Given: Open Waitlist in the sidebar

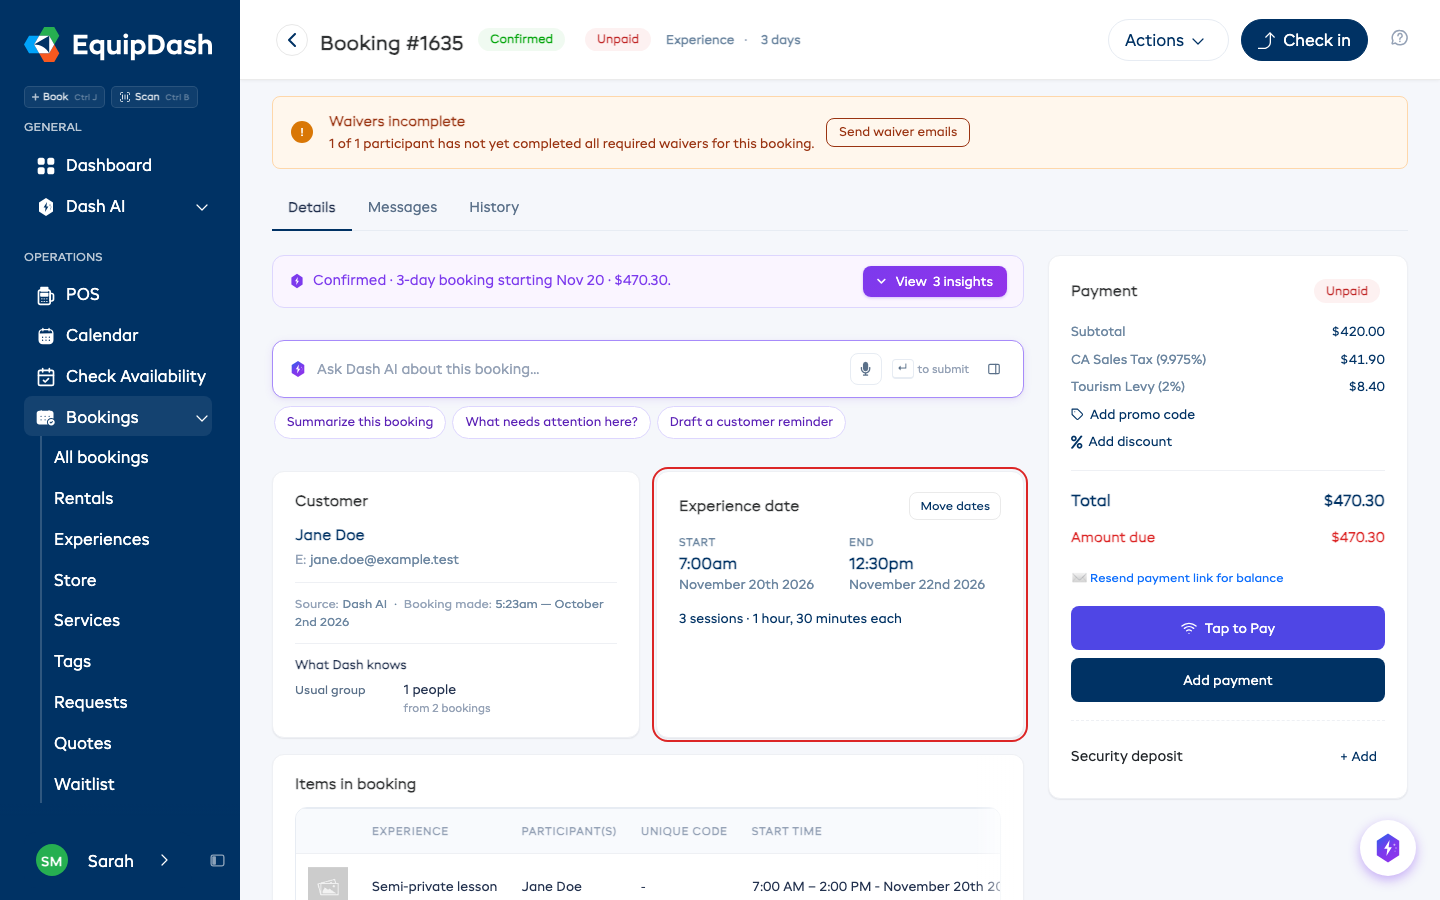Looking at the screenshot, I should coord(85,784).
